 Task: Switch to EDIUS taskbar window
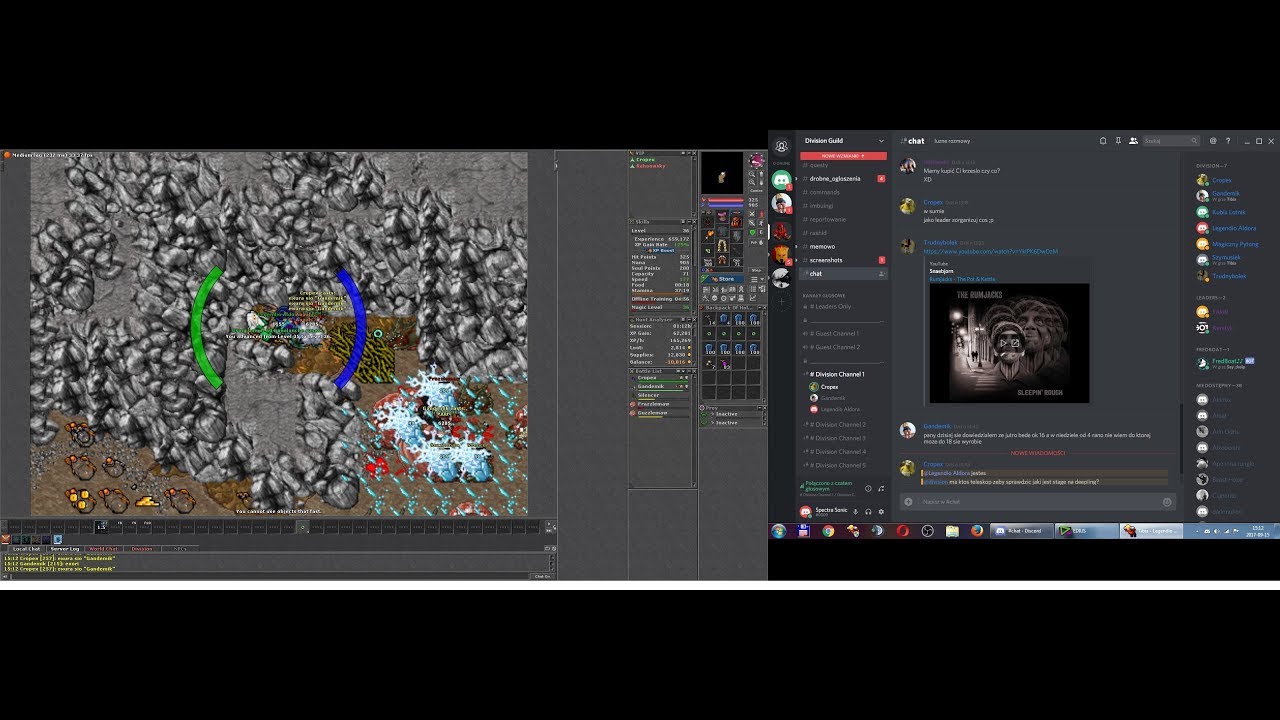[1086, 531]
